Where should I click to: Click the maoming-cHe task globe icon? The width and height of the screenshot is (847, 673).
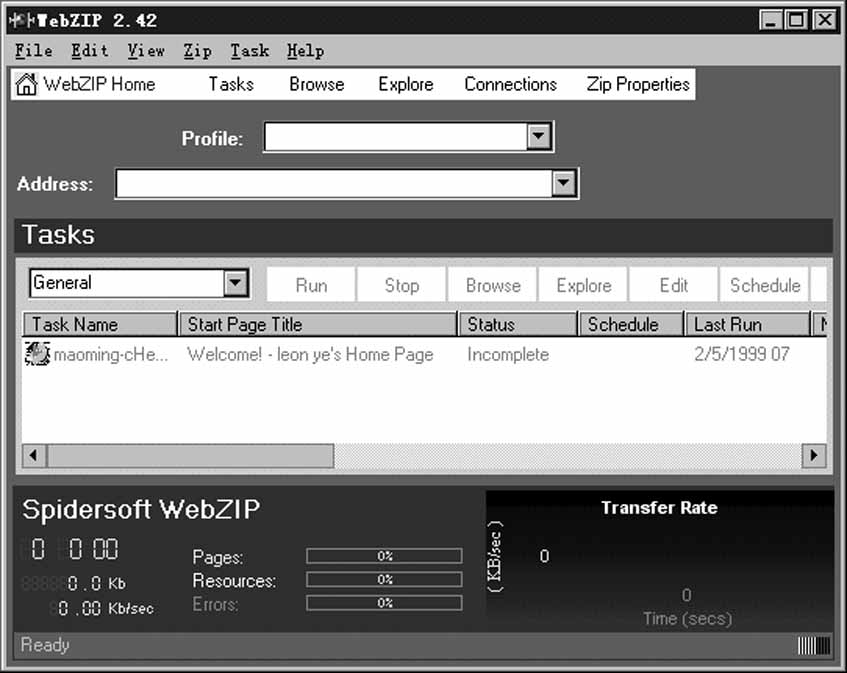click(37, 354)
